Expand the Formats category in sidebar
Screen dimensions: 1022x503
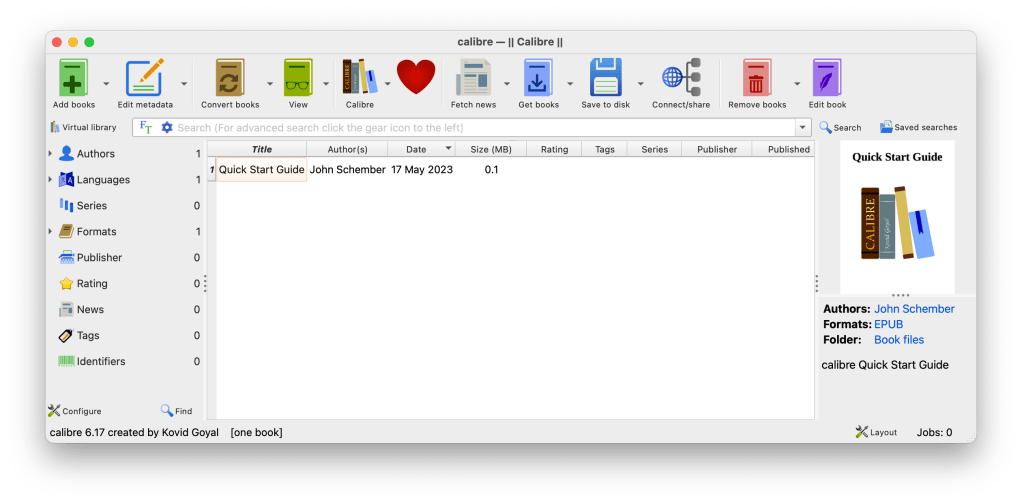tap(50, 232)
